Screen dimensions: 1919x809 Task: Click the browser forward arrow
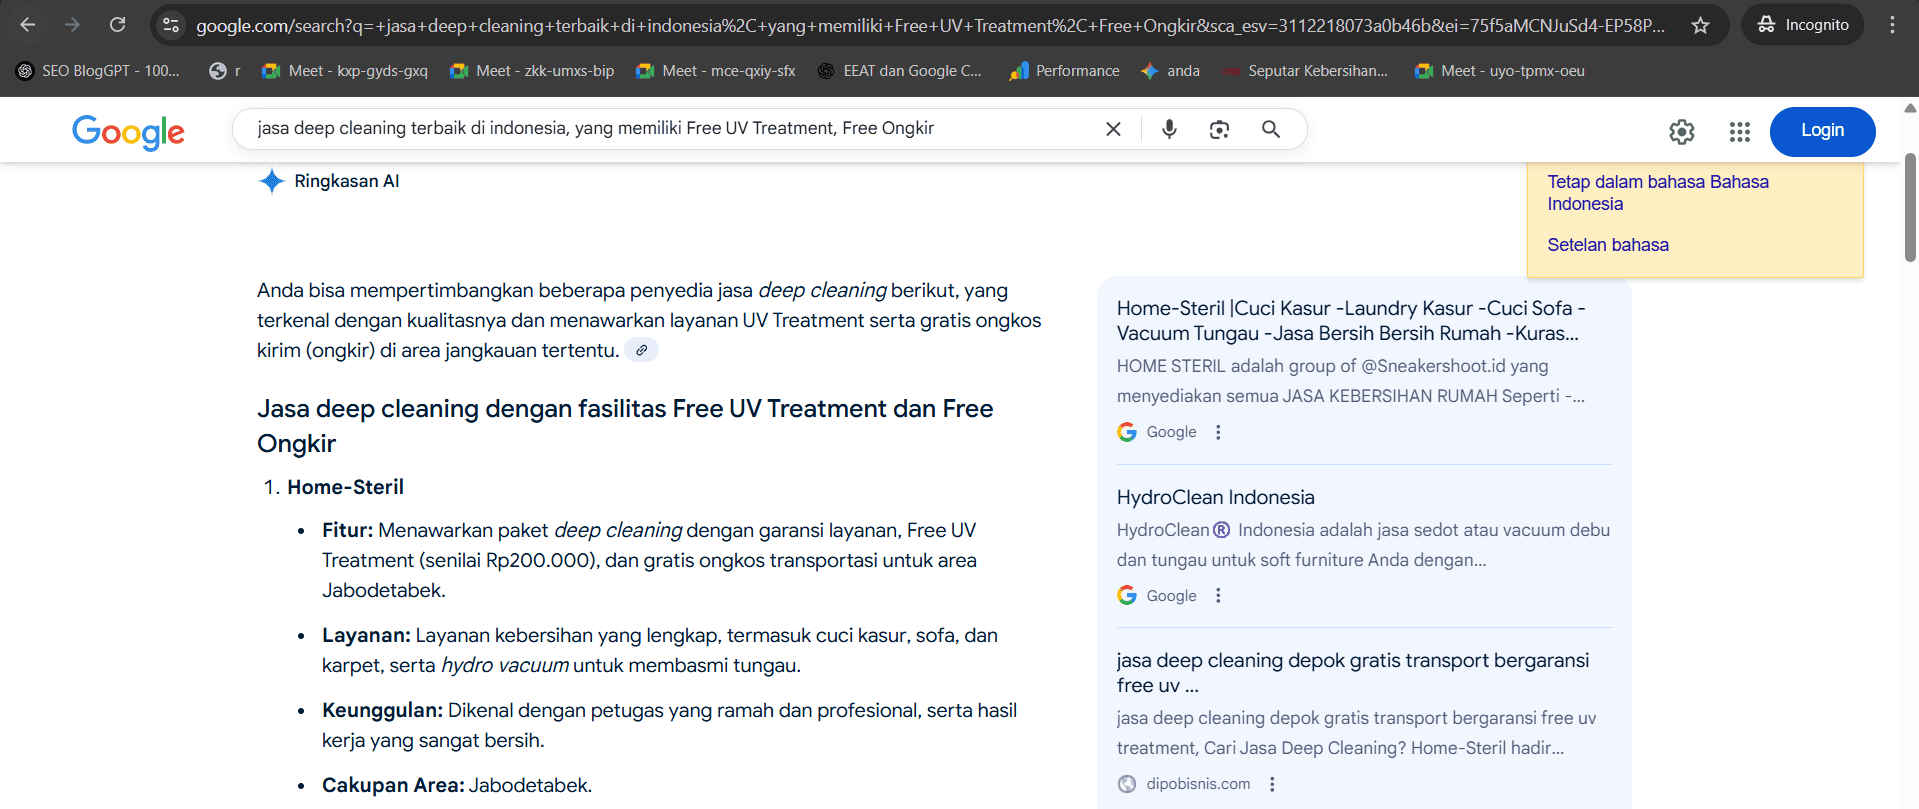72,25
